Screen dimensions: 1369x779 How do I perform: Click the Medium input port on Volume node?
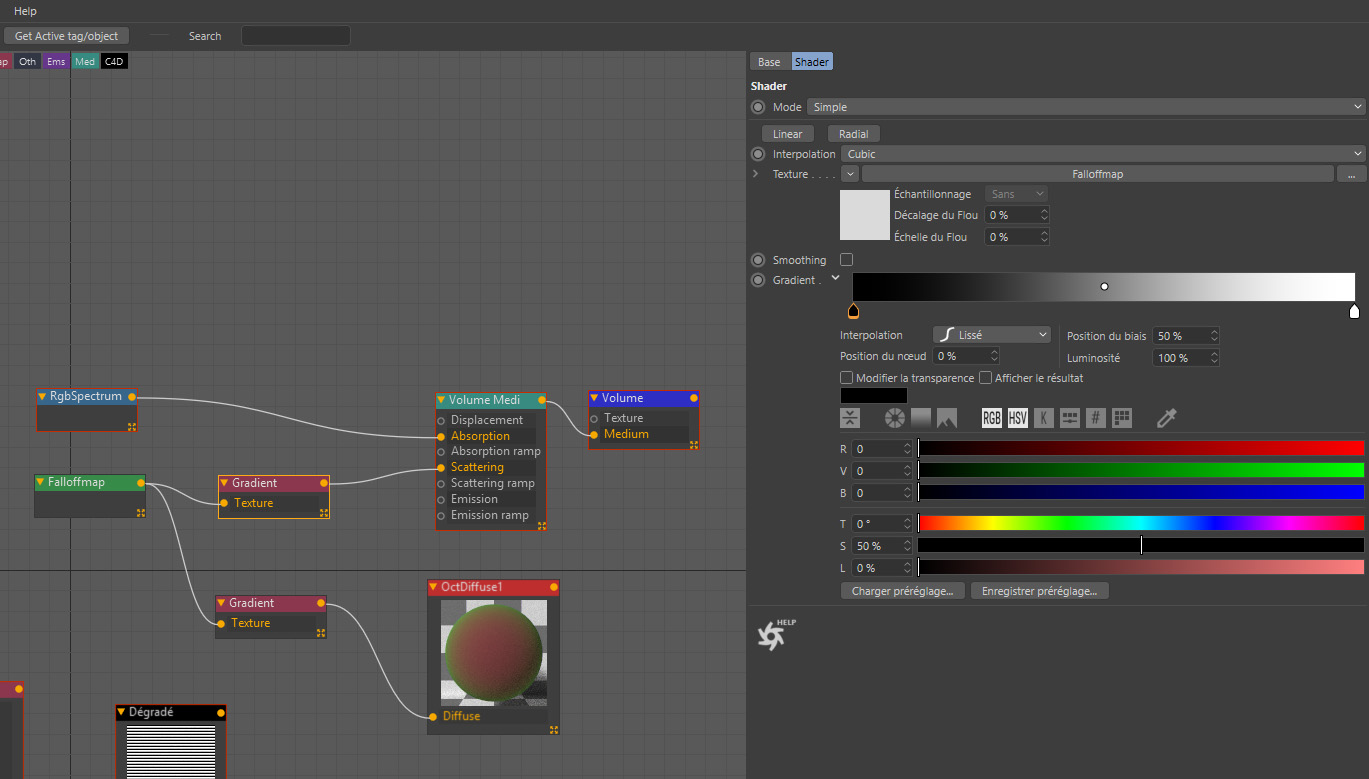594,434
